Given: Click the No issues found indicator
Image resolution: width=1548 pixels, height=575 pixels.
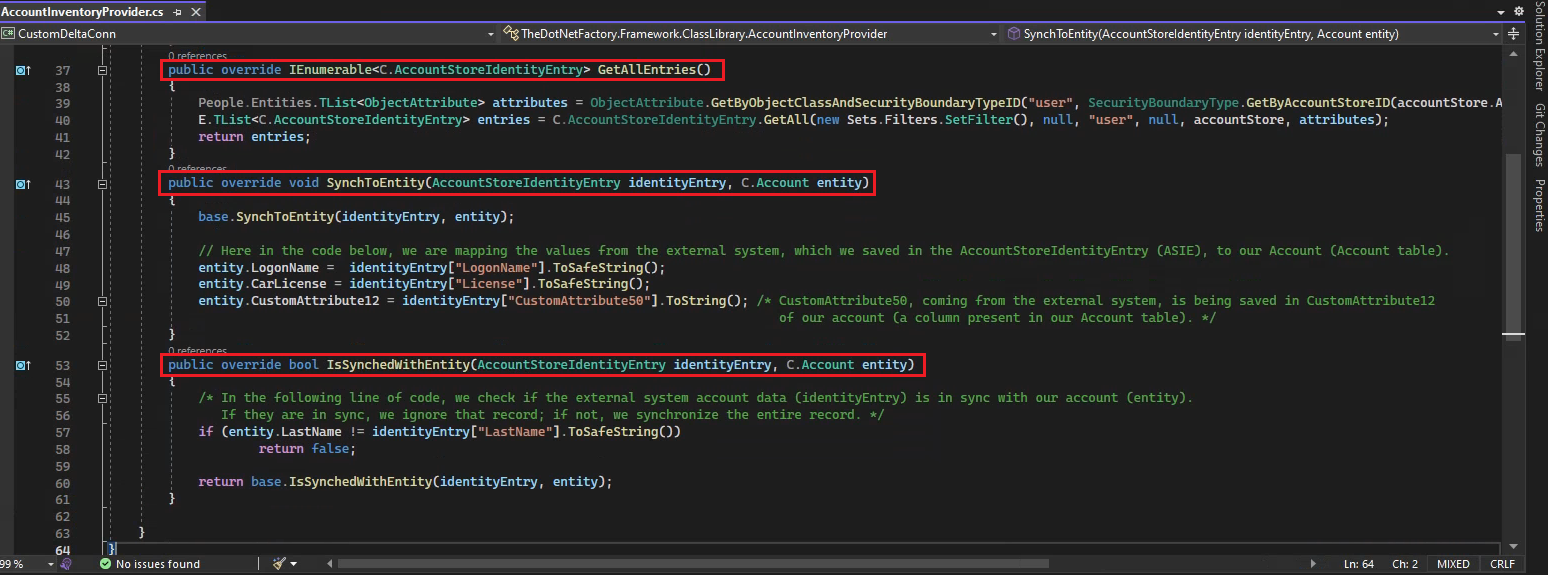Looking at the screenshot, I should coord(149,564).
